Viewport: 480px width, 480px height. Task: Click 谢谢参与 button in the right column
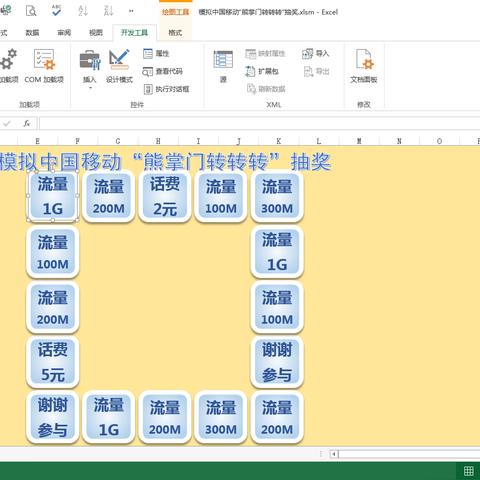point(277,362)
